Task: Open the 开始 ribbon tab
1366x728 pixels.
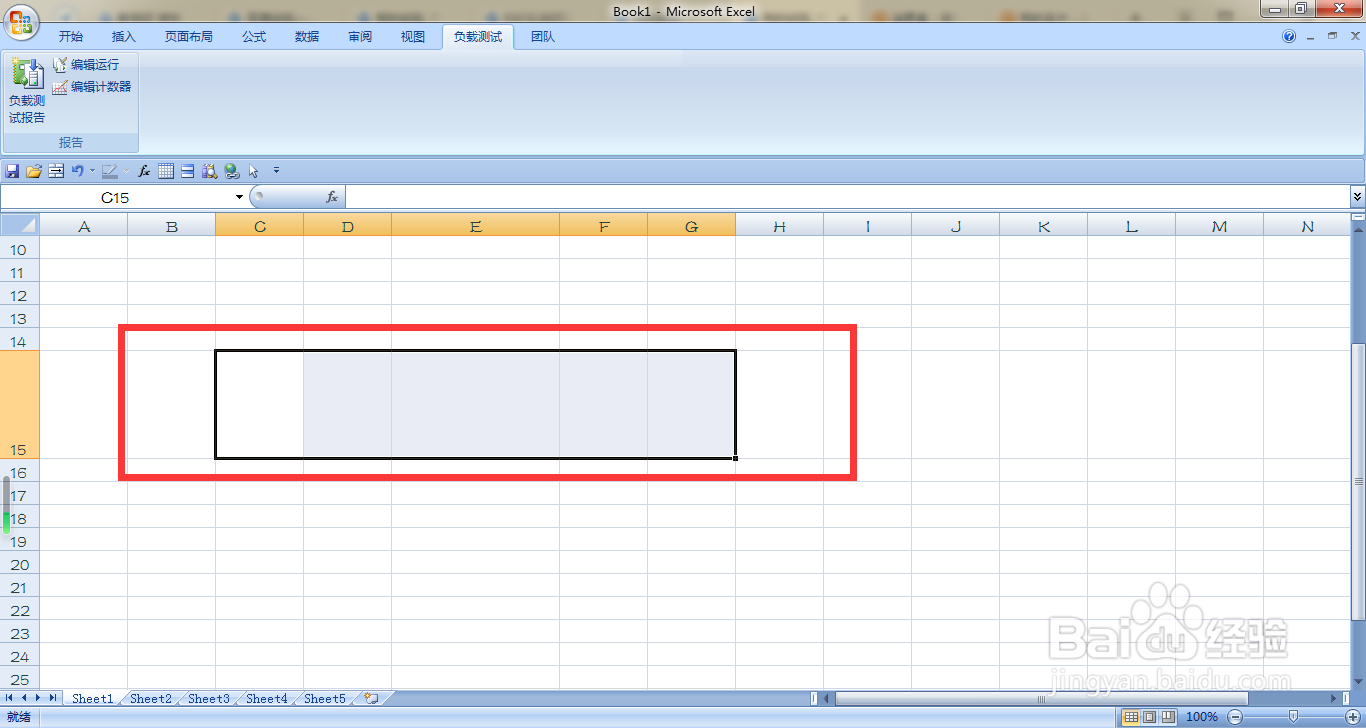Action: 70,37
